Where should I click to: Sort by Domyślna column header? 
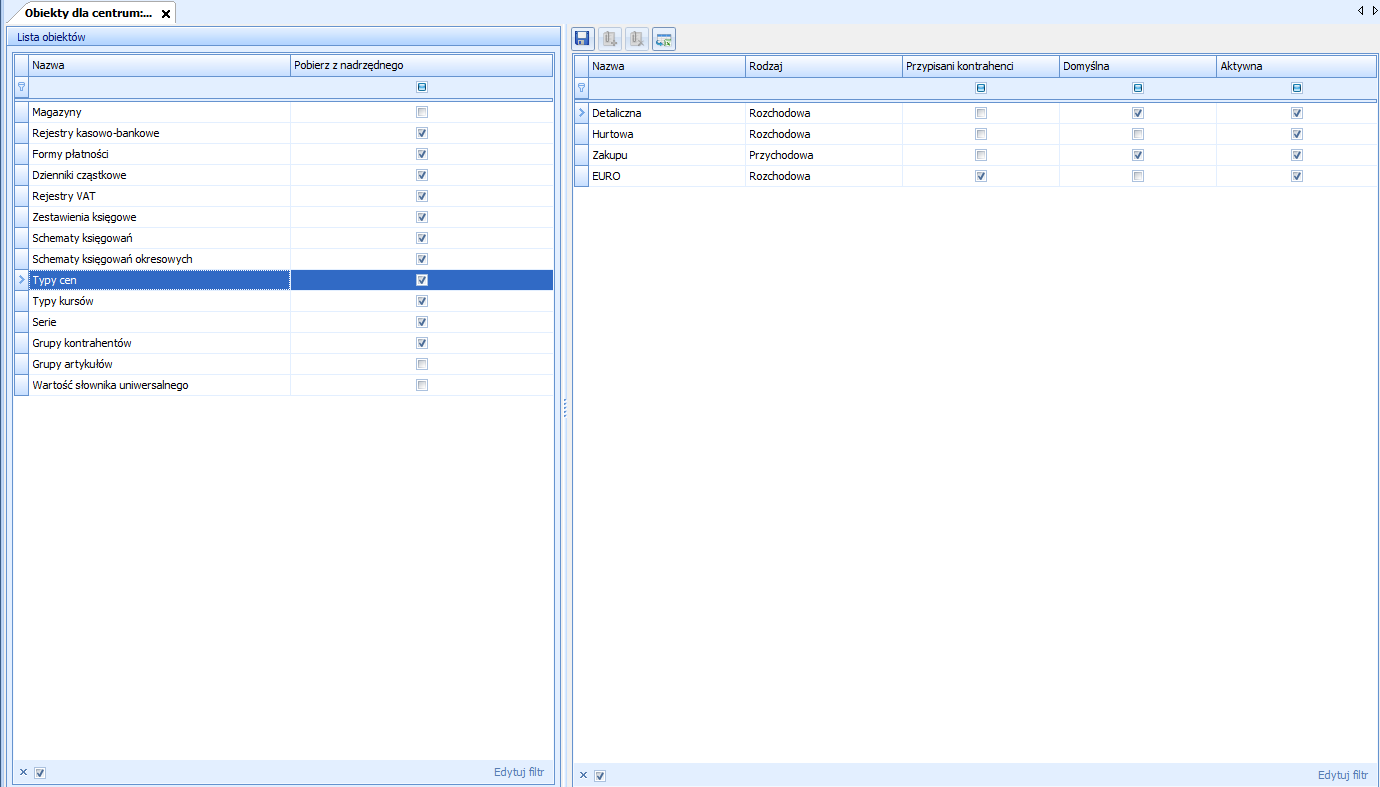[1138, 66]
